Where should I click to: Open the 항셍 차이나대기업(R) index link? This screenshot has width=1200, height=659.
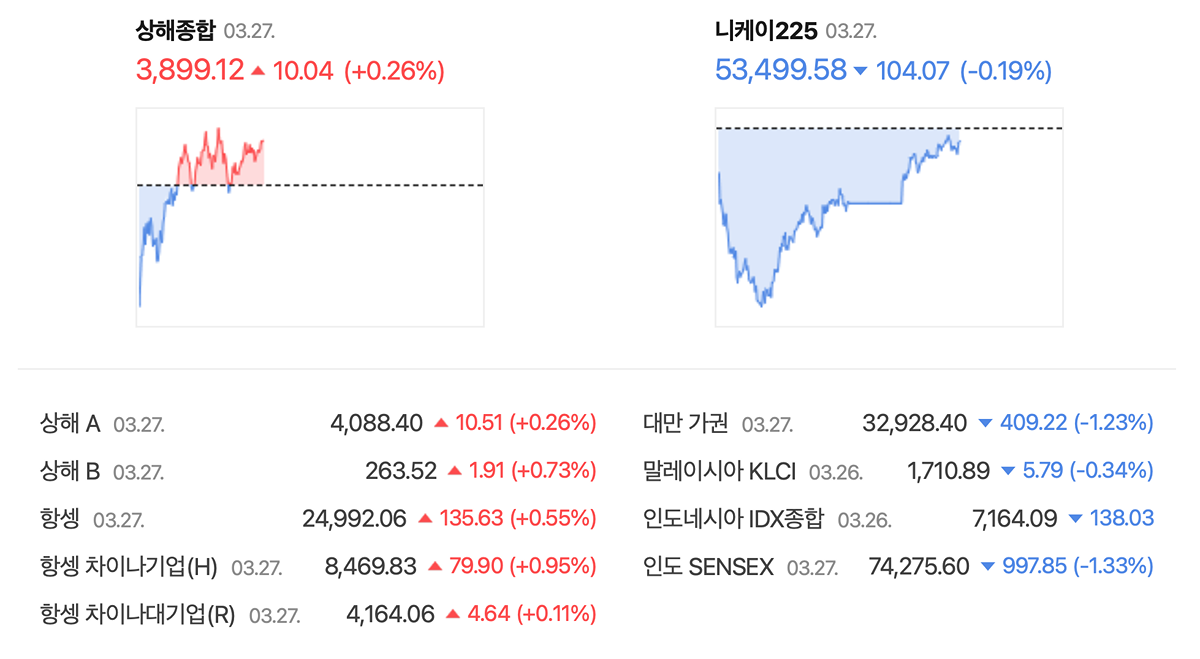click(138, 614)
